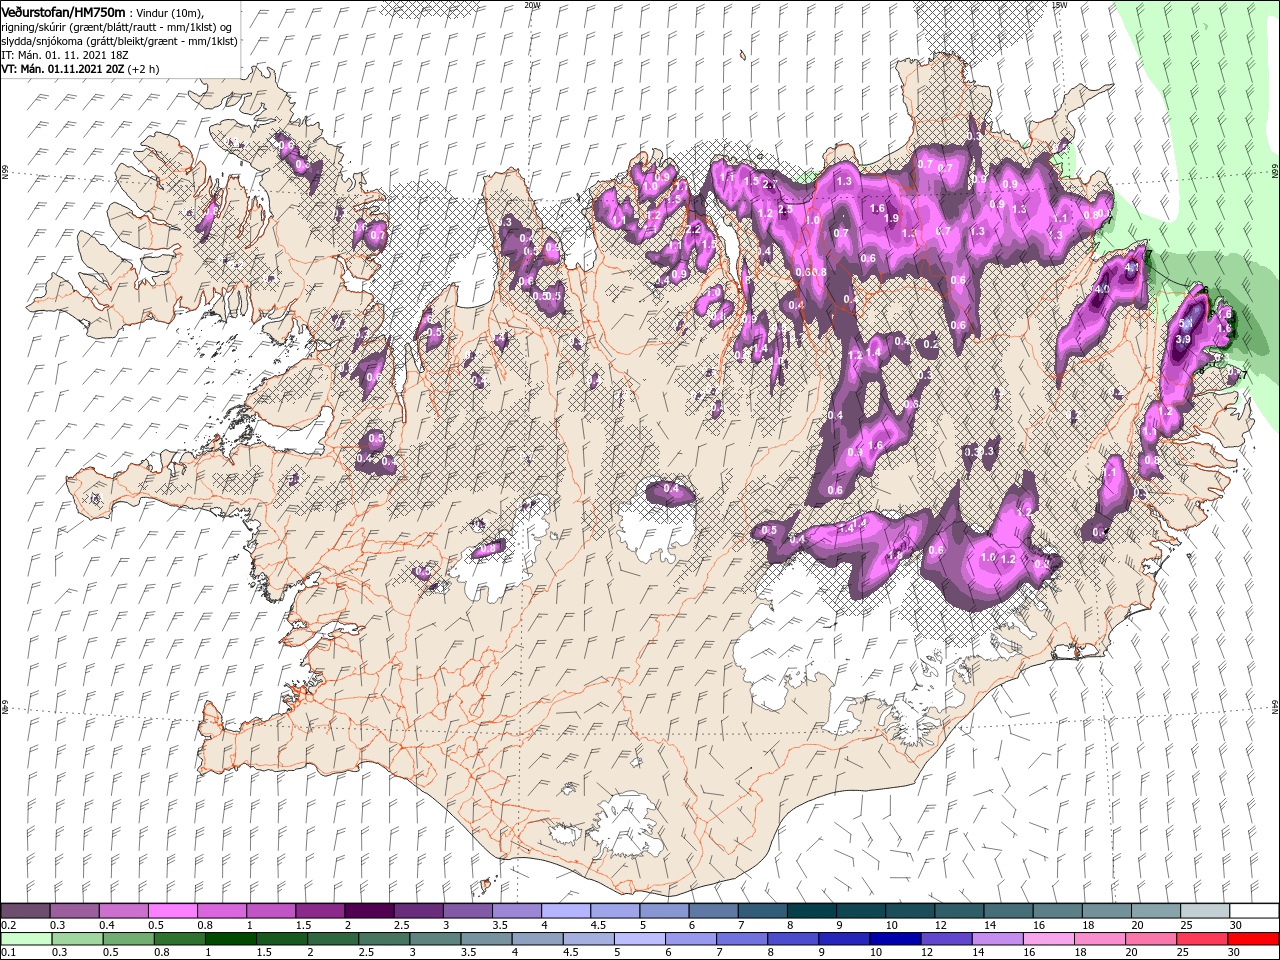Click the '0.1' label in the rain legend
Screen dimensions: 1280x960
tap(9, 953)
